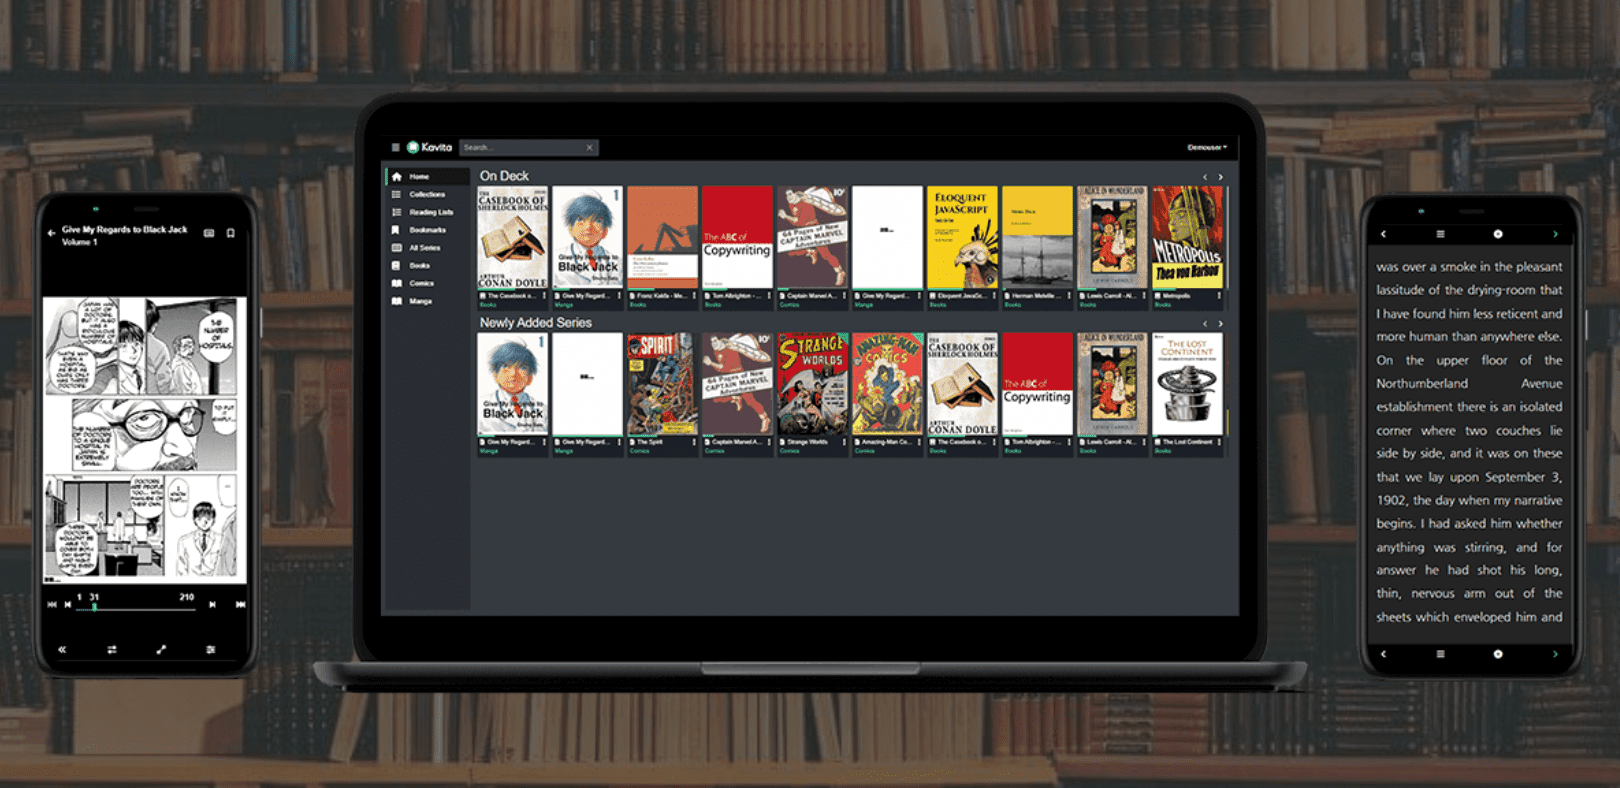Viewport: 1620px width, 788px height.
Task: Open the Eloquent JavaScript title link
Action: (960, 296)
